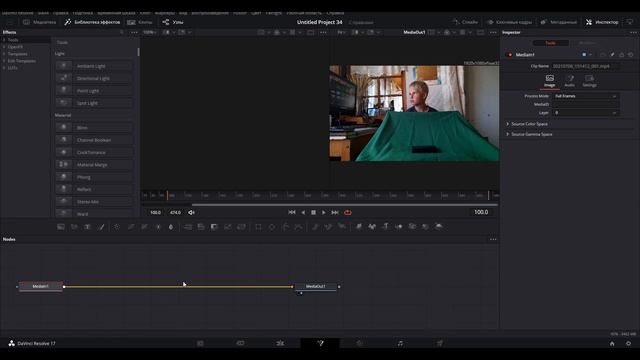
Task: Expand the OpenFX category in Effects
Action: click(x=4, y=47)
